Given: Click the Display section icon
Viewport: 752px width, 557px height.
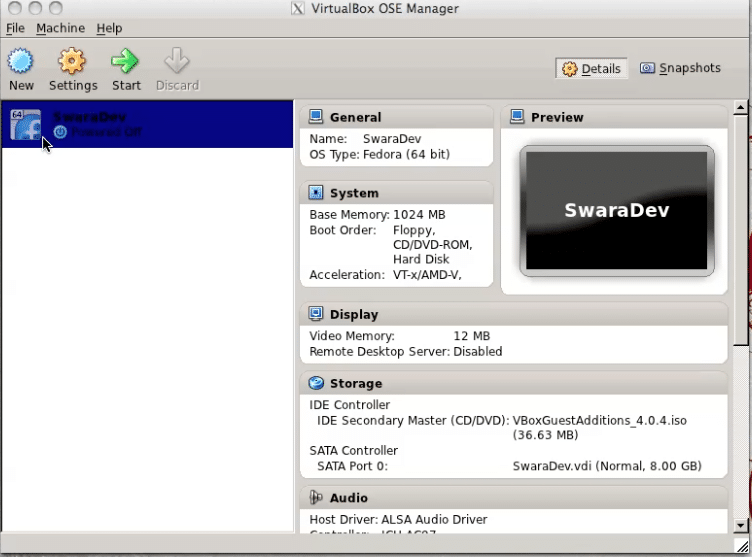Looking at the screenshot, I should tap(316, 314).
